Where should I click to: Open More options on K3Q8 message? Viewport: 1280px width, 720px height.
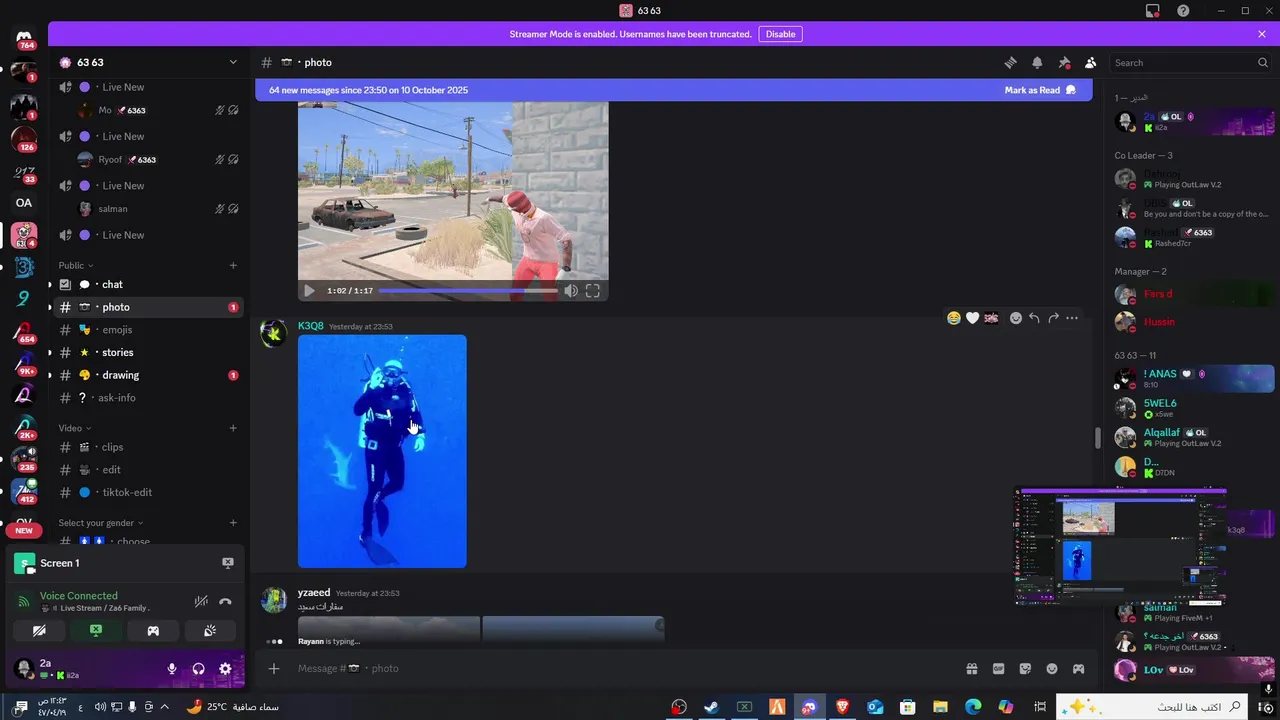(1072, 318)
